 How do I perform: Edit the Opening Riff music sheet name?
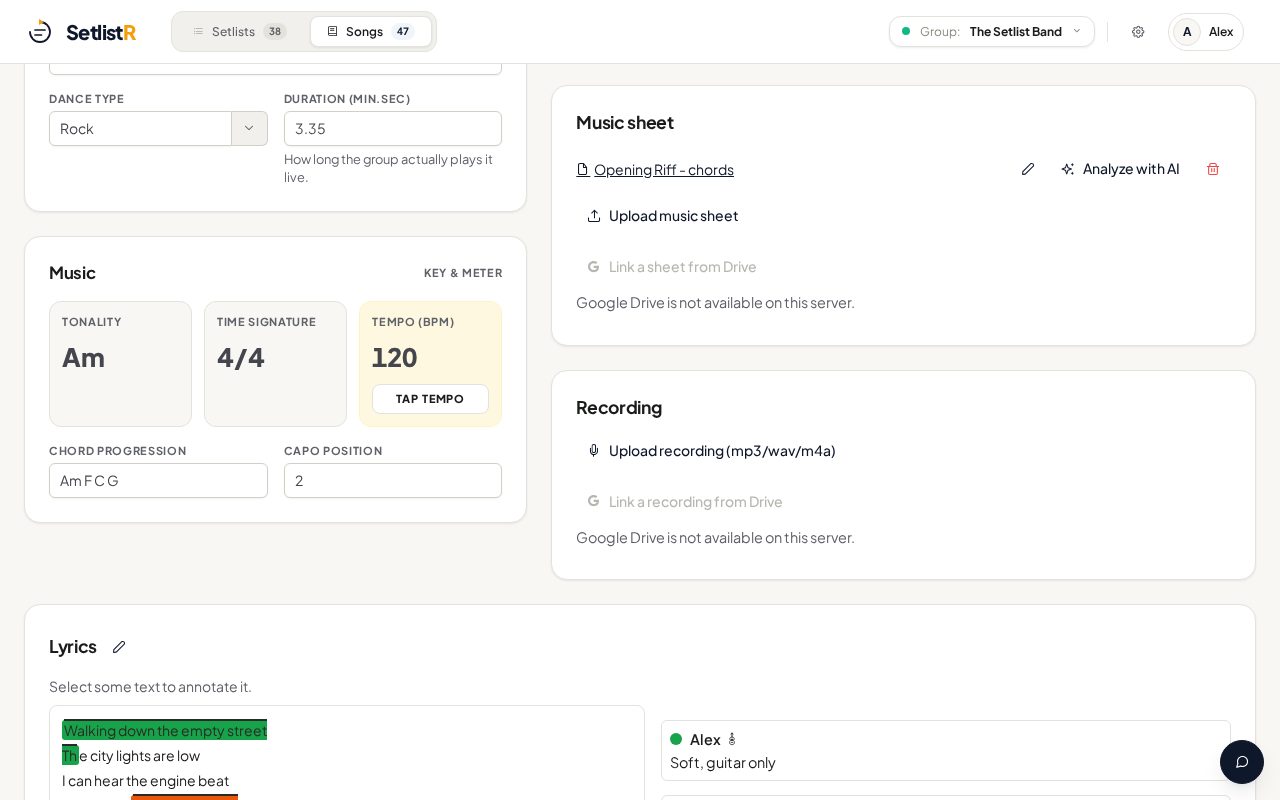point(1028,169)
